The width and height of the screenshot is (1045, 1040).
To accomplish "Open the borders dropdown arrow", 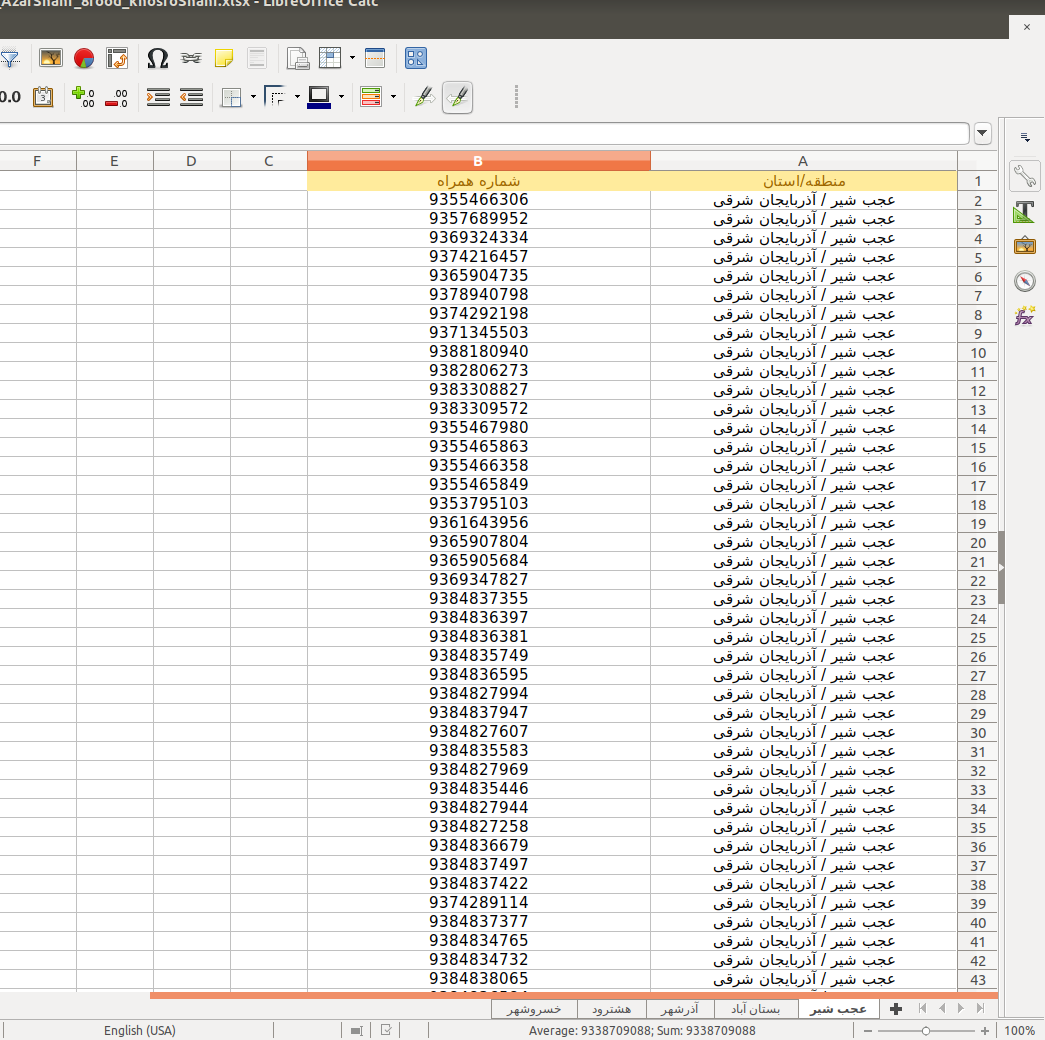I will click(253, 97).
